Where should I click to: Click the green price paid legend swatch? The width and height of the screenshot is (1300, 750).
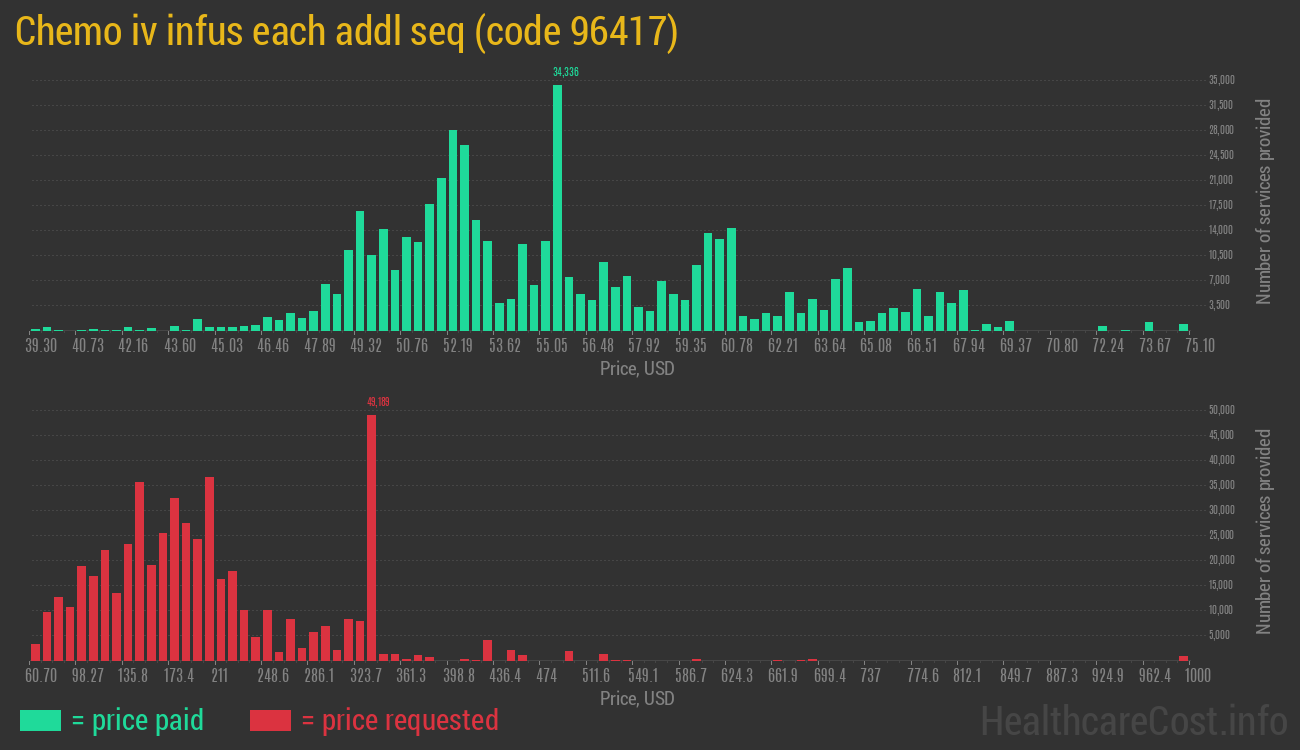point(40,720)
